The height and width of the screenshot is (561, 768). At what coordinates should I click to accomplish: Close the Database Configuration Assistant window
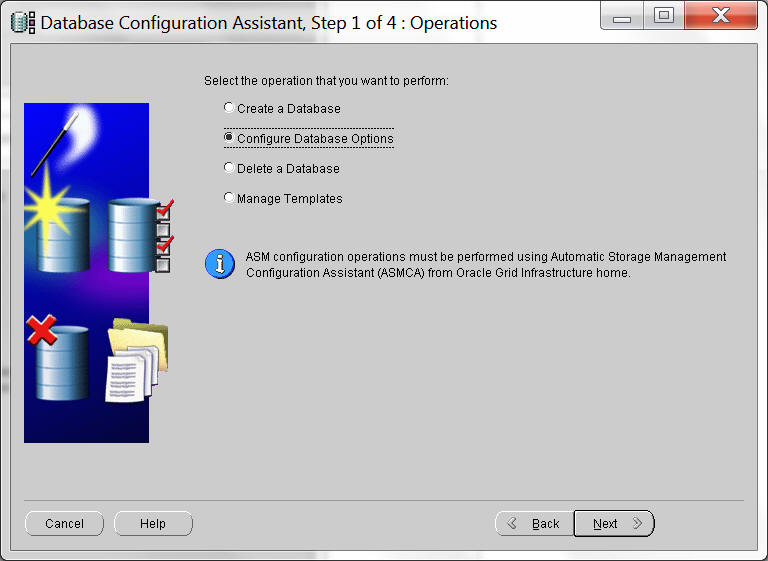pyautogui.click(x=720, y=15)
